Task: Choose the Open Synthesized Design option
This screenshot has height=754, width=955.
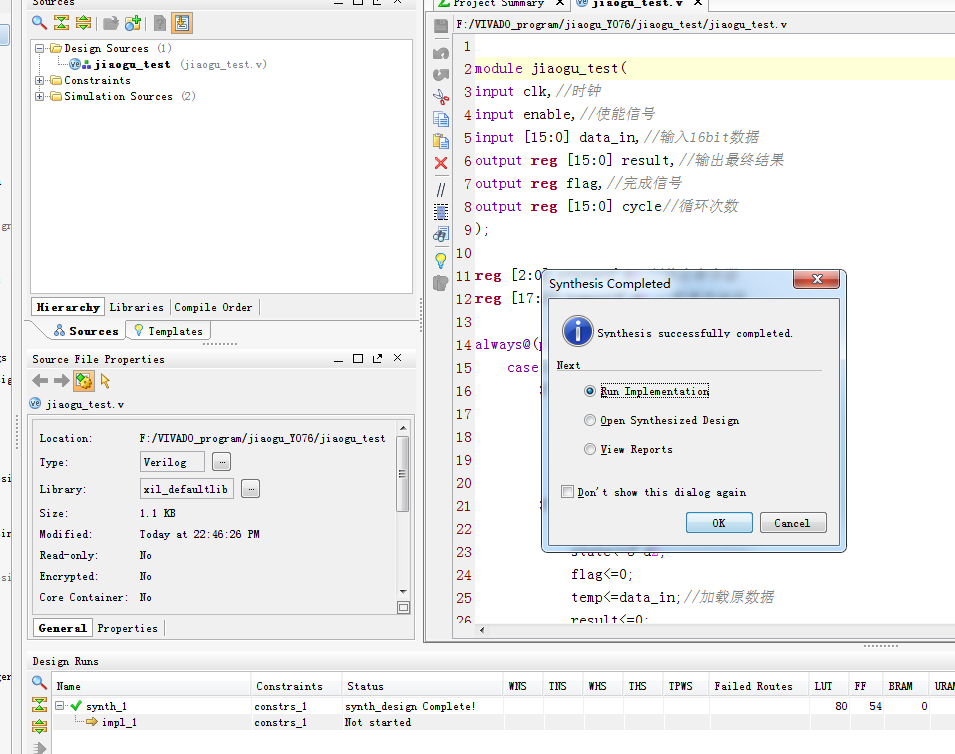Action: click(590, 421)
